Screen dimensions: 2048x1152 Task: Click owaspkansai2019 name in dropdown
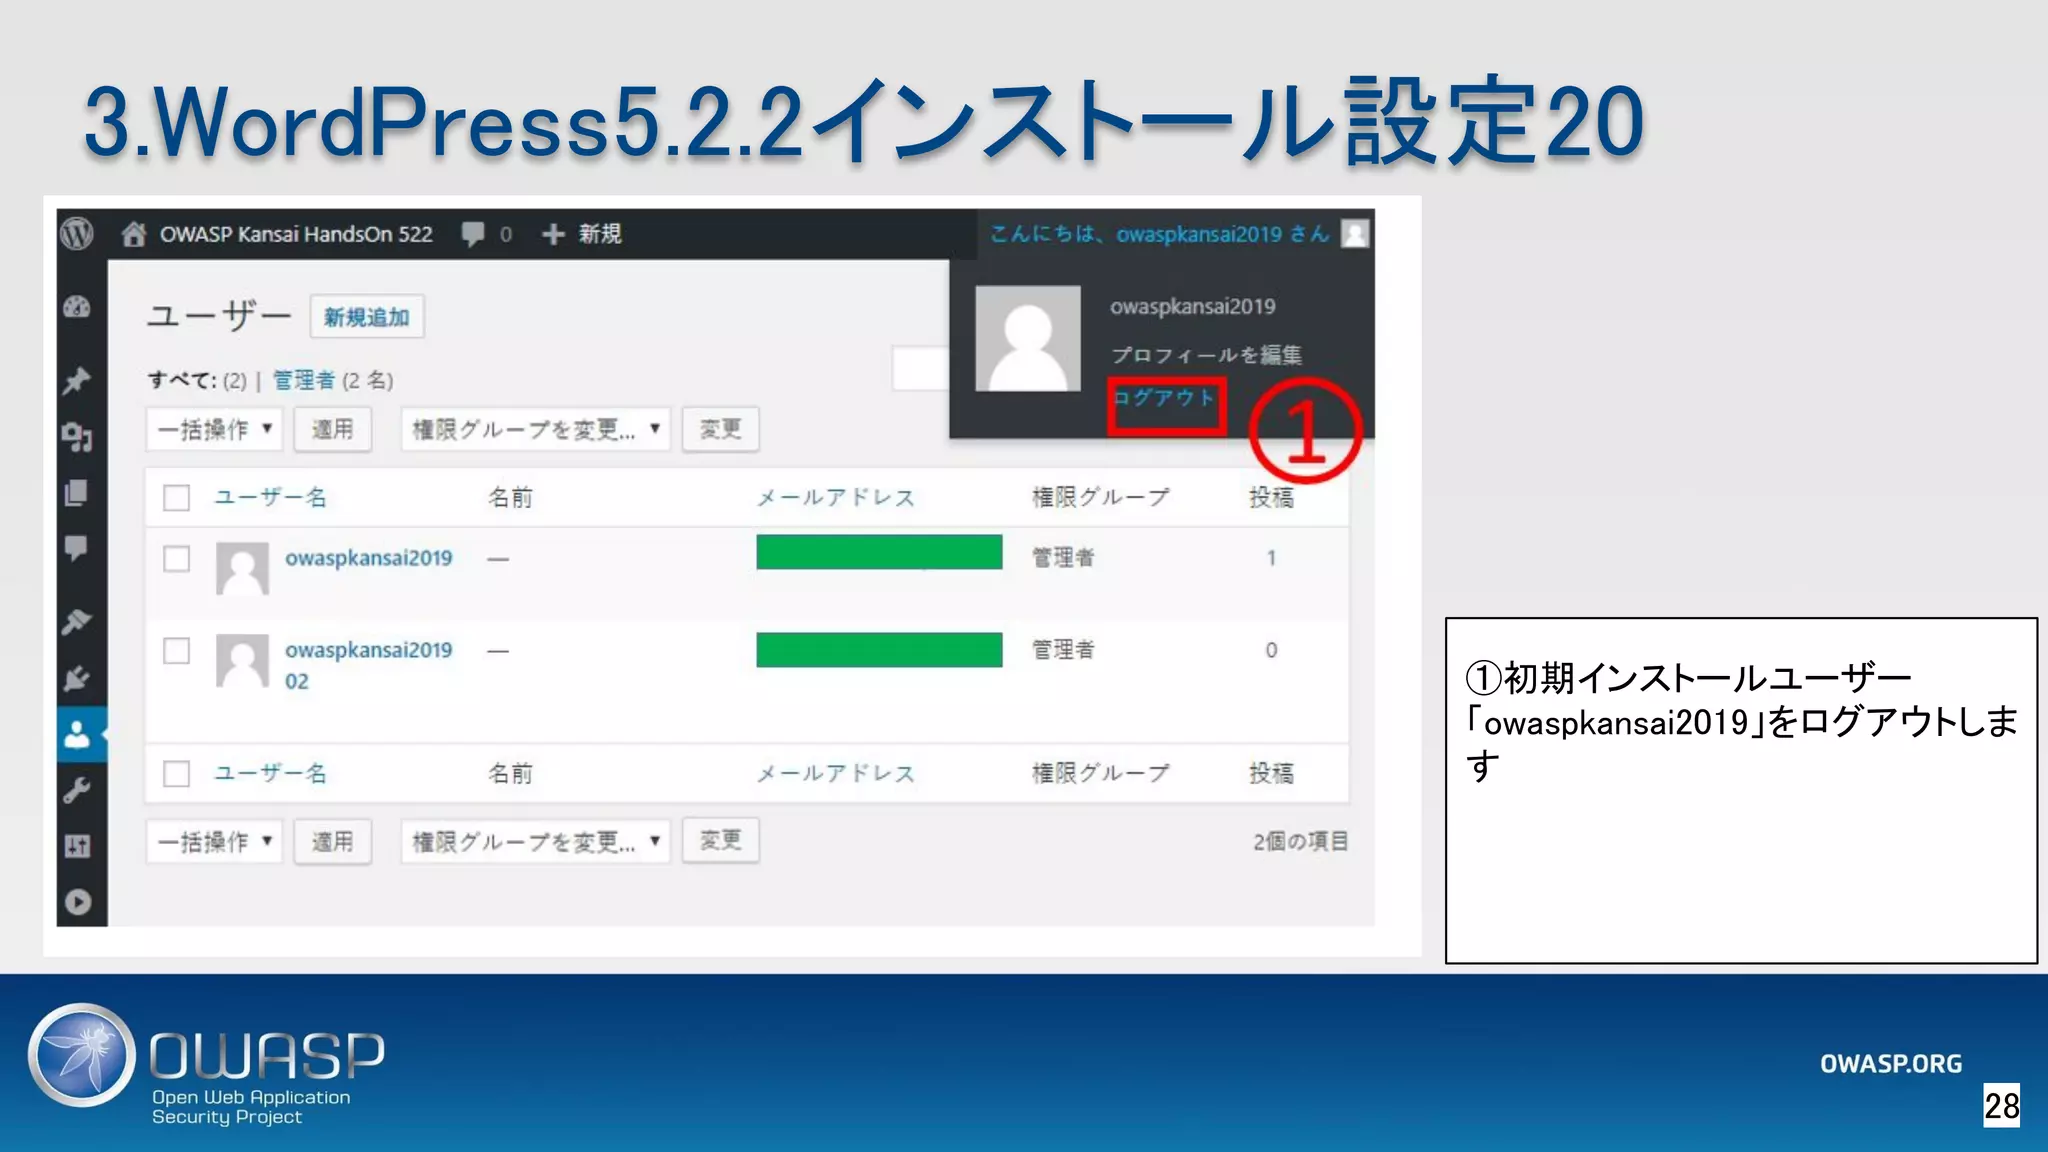click(x=1192, y=306)
